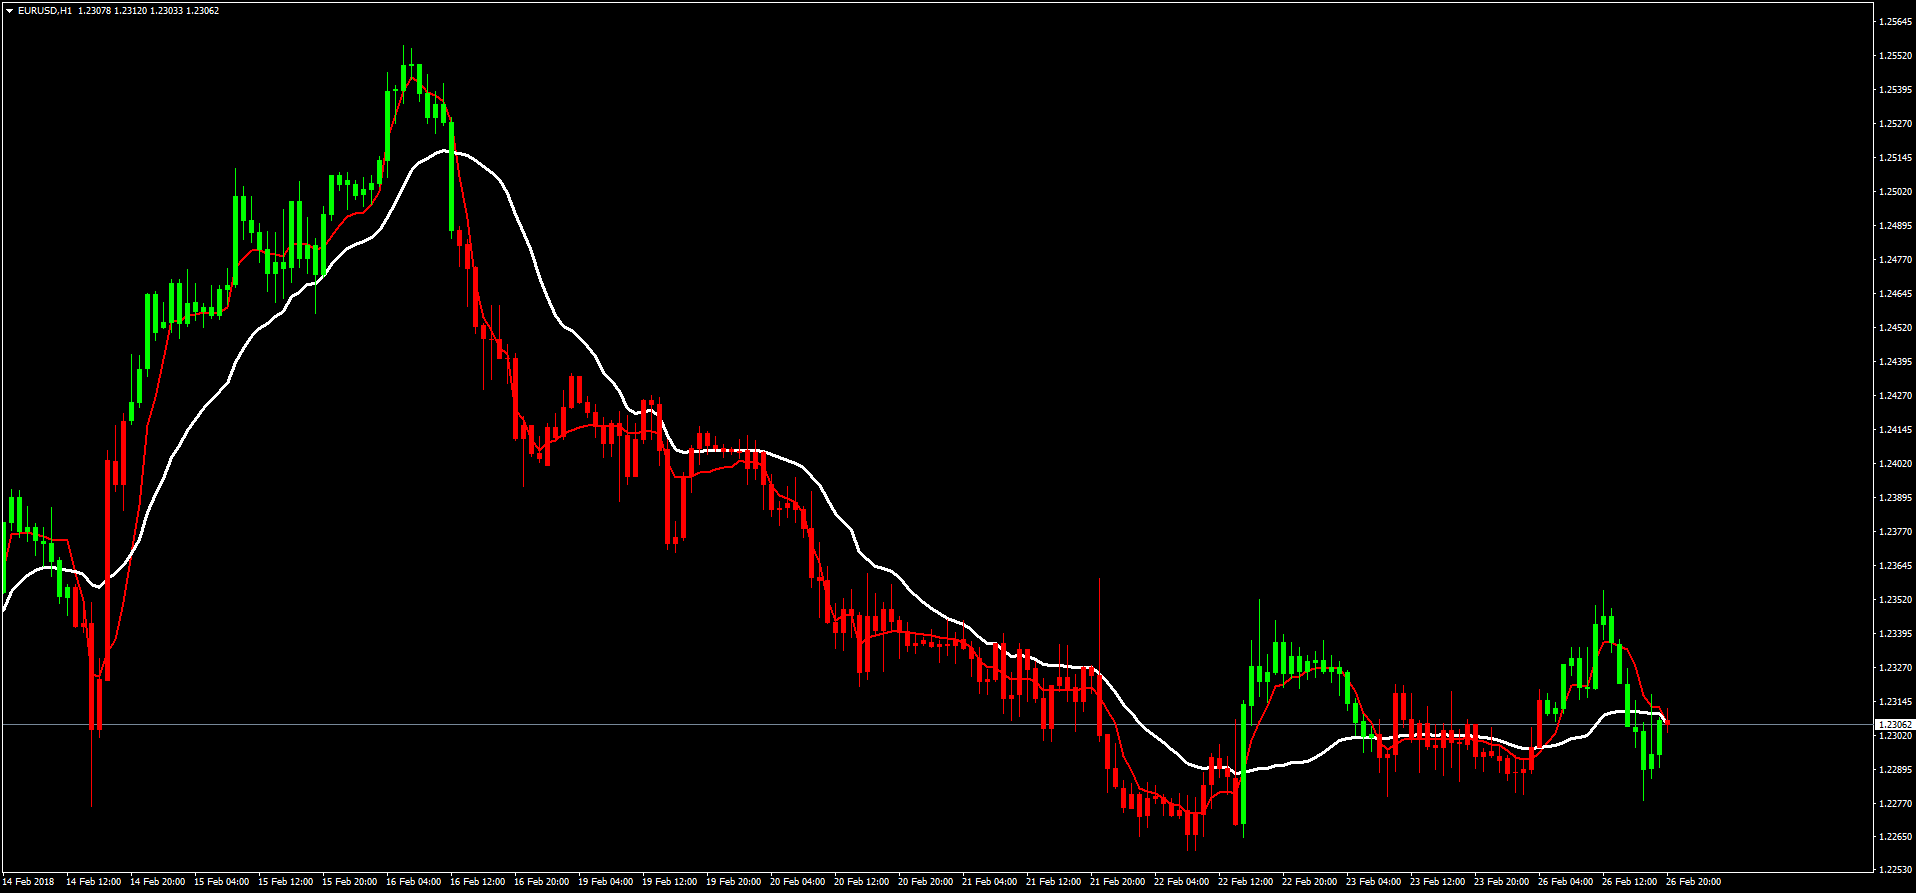Click the 23 Feb 12:00 time label
This screenshot has width=1916, height=893.
(x=1437, y=882)
